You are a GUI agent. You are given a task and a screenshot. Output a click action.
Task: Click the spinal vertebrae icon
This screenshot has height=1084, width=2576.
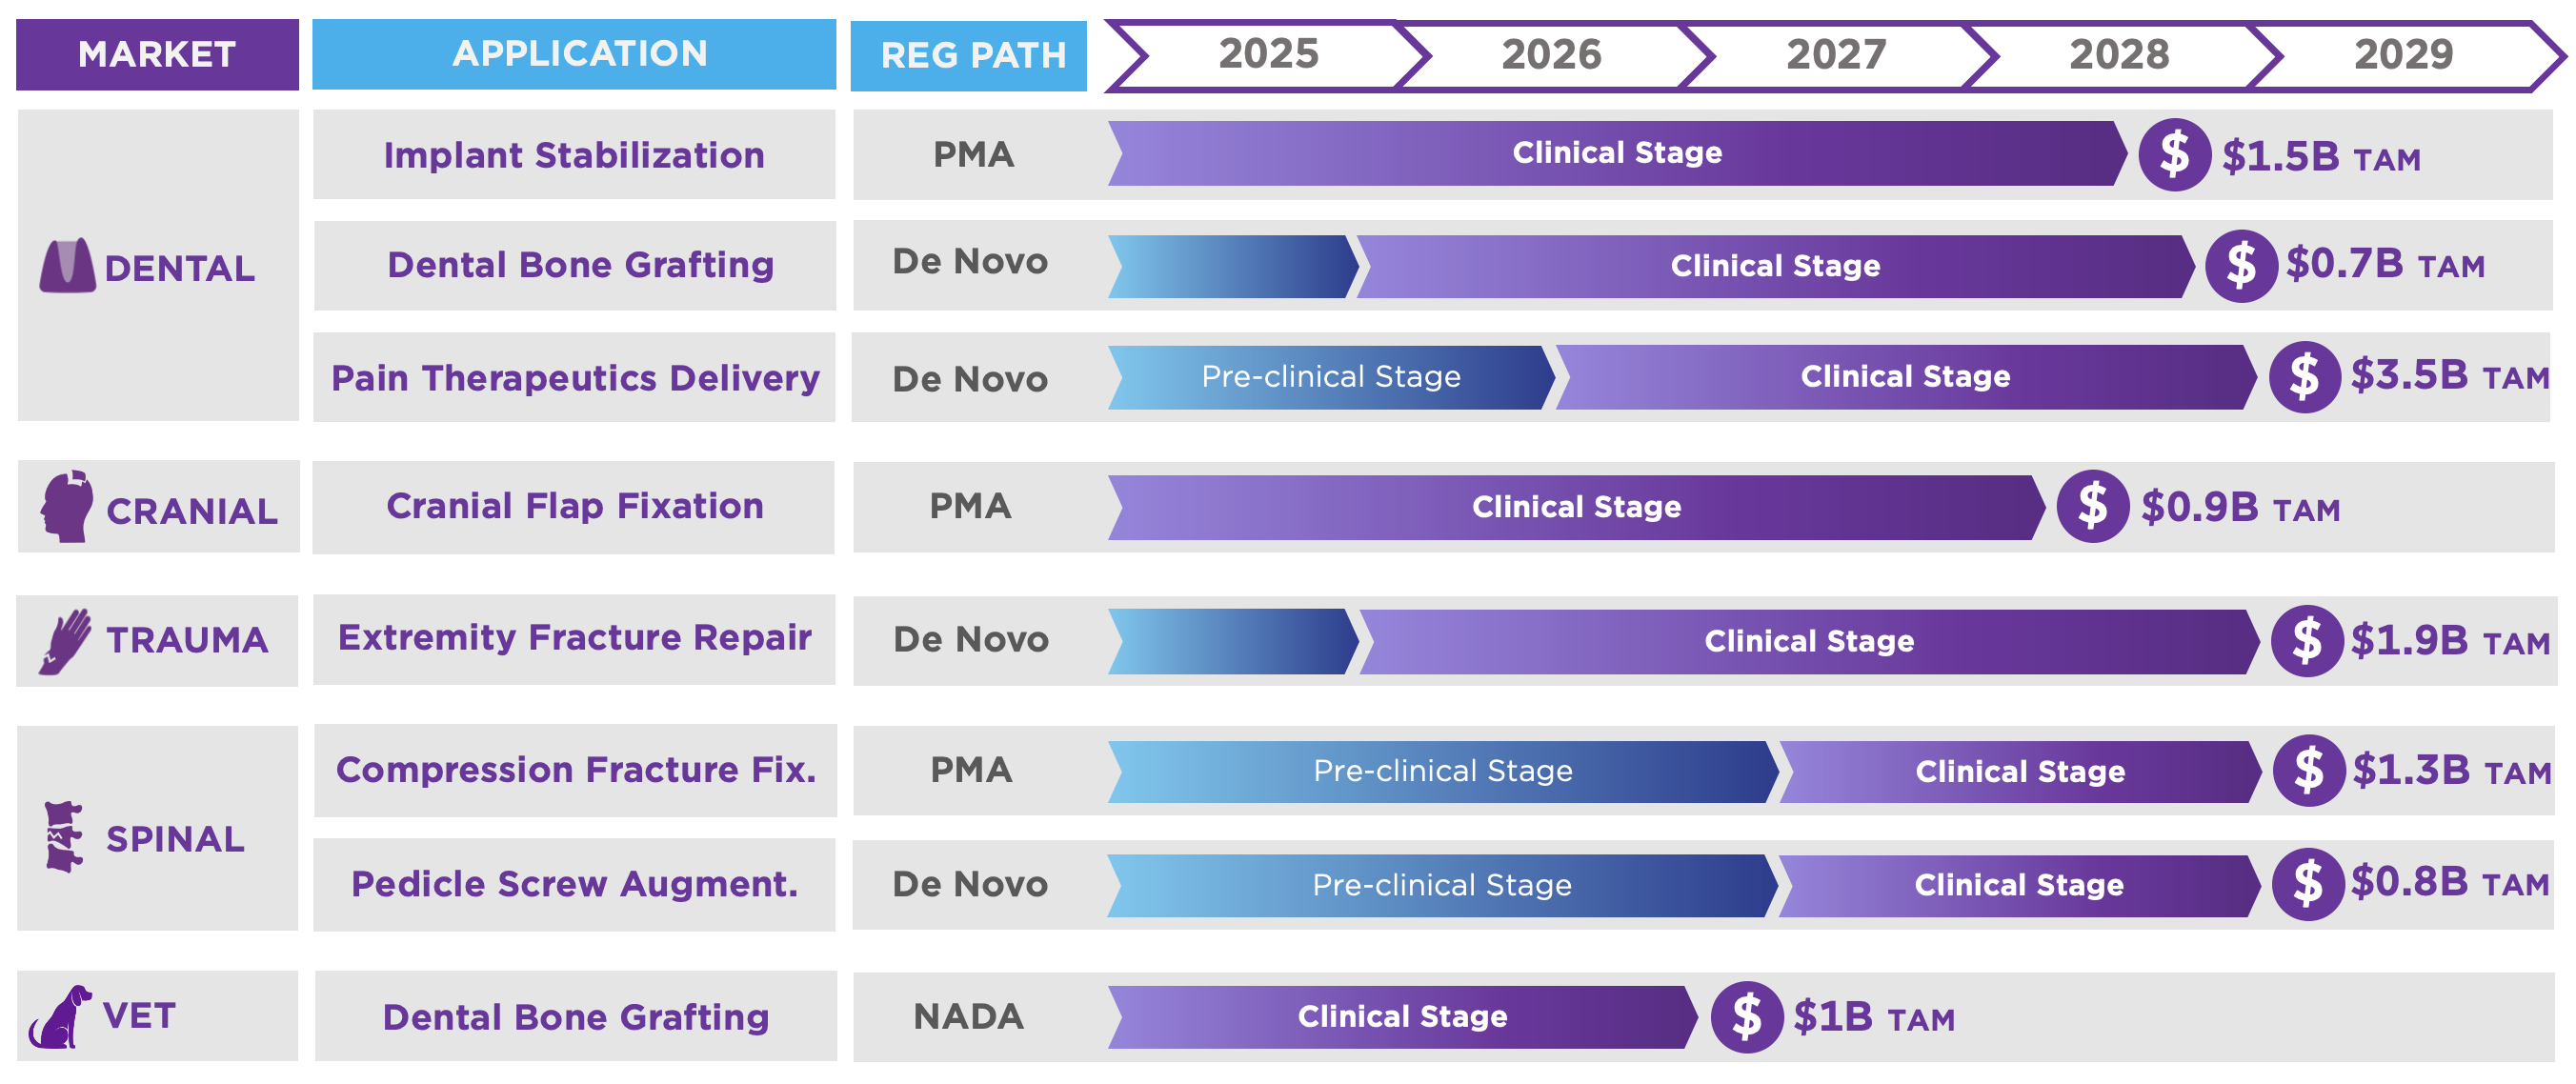64,837
